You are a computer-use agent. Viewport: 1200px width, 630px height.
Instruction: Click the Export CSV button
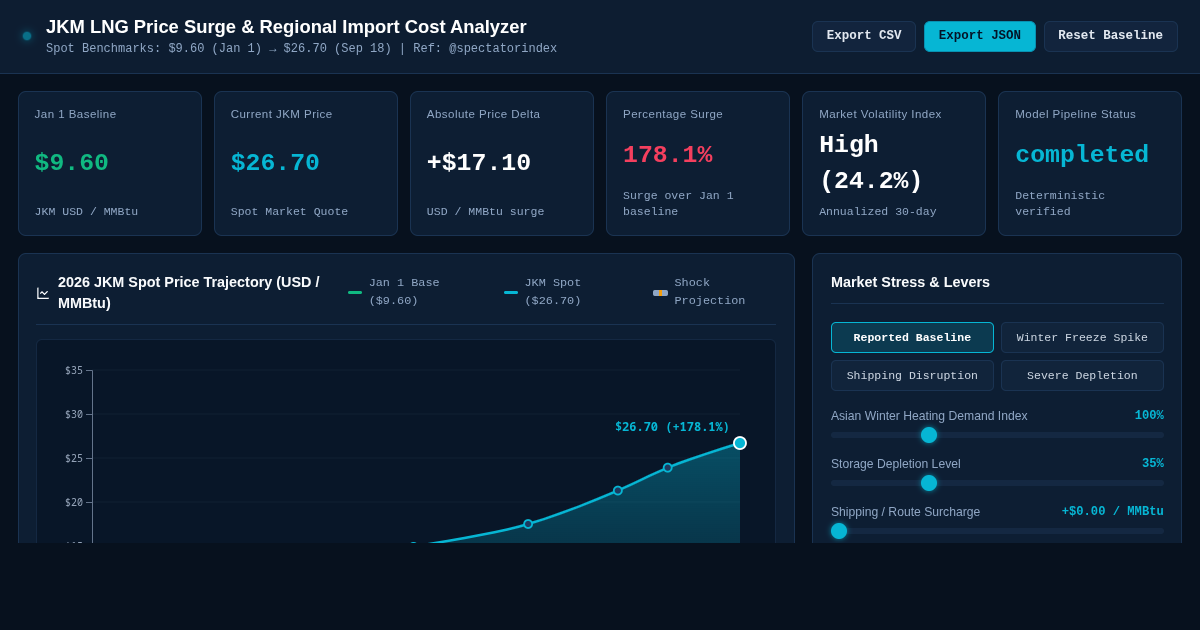864,36
